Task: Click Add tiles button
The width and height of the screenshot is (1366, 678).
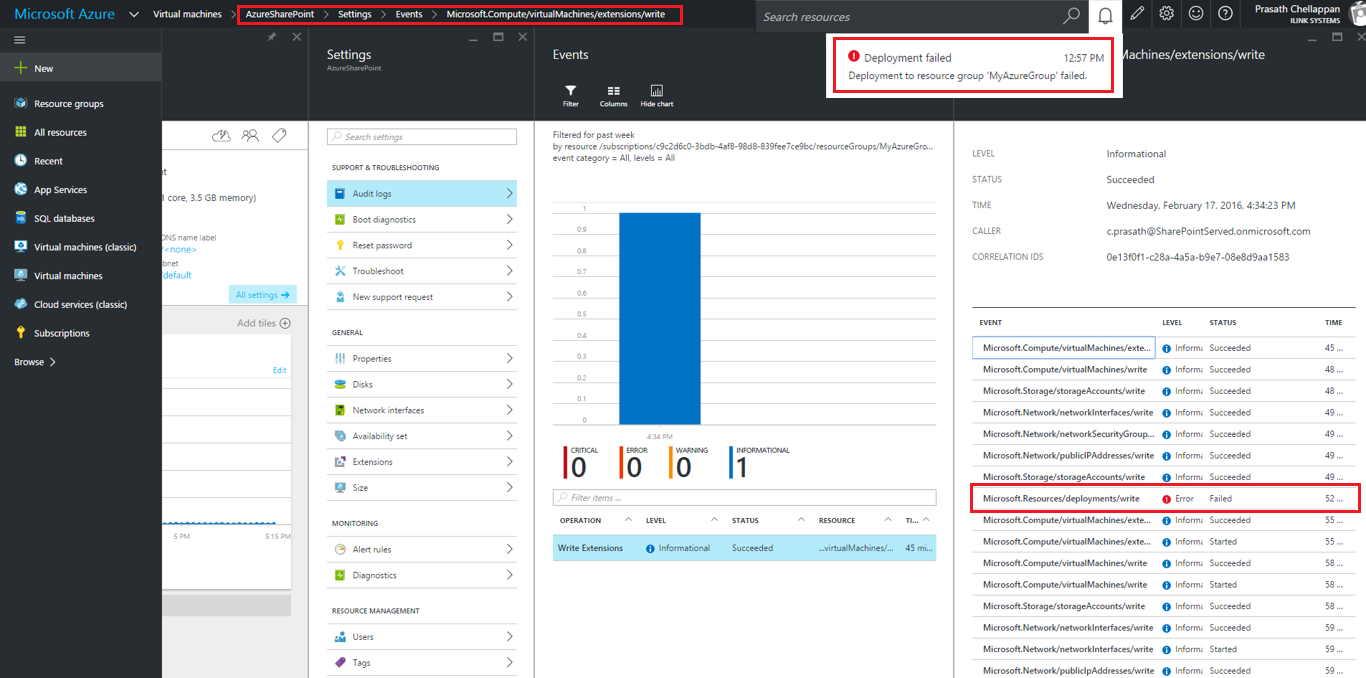Action: [264, 323]
